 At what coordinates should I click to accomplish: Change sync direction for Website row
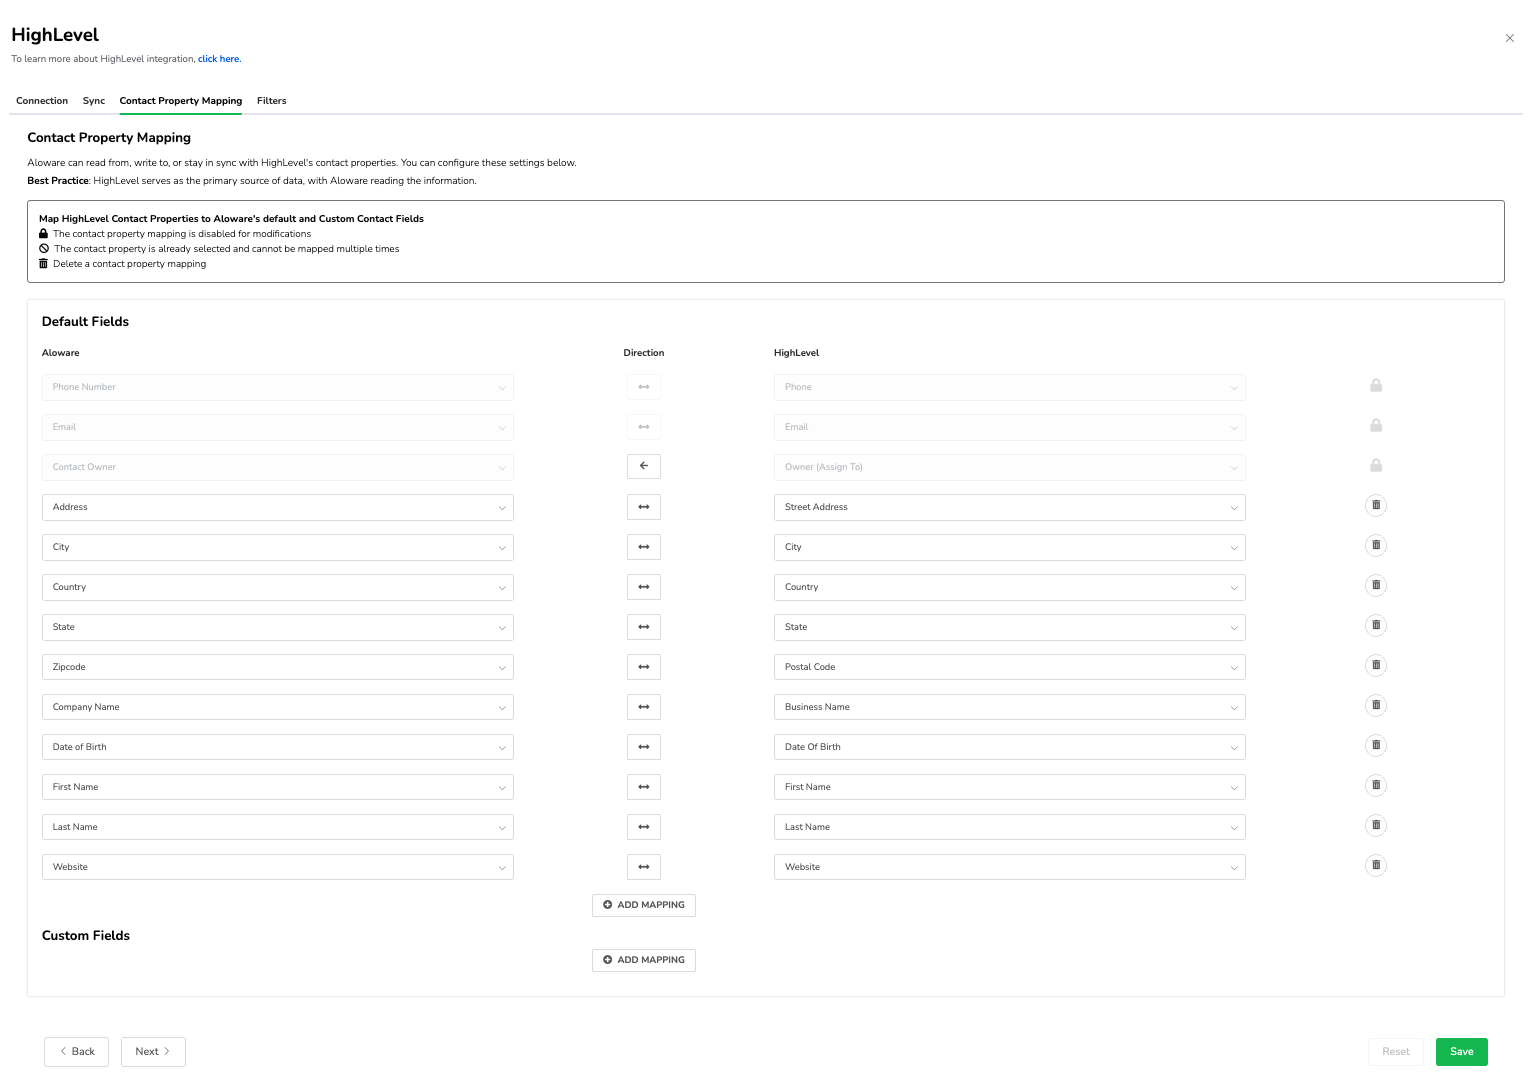644,867
